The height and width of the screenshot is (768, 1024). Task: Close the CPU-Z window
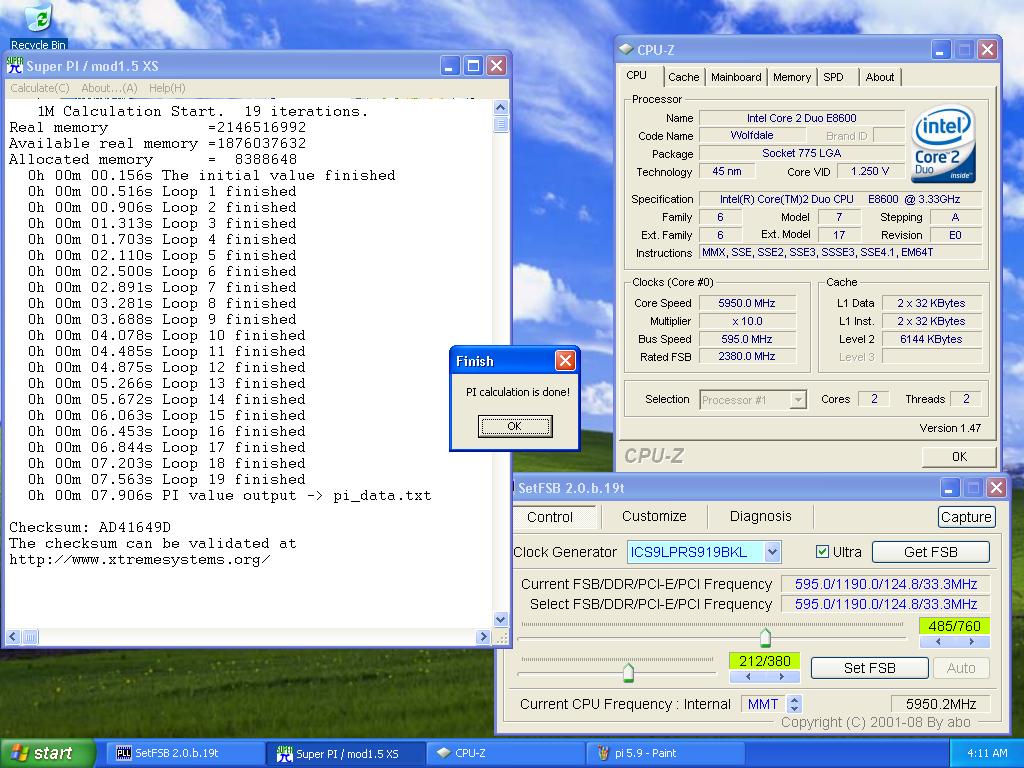coord(987,50)
